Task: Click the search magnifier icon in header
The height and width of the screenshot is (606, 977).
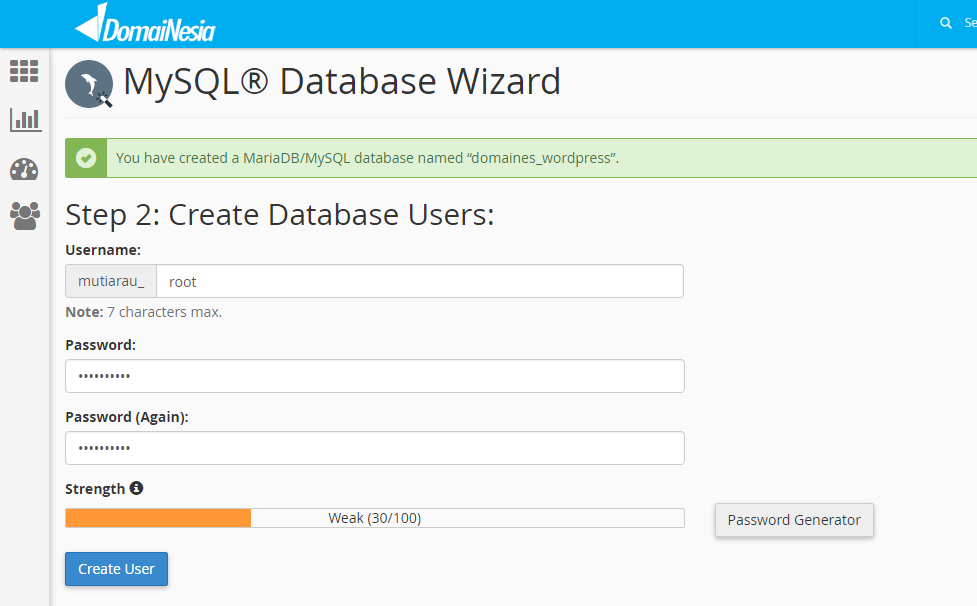Action: click(x=945, y=23)
